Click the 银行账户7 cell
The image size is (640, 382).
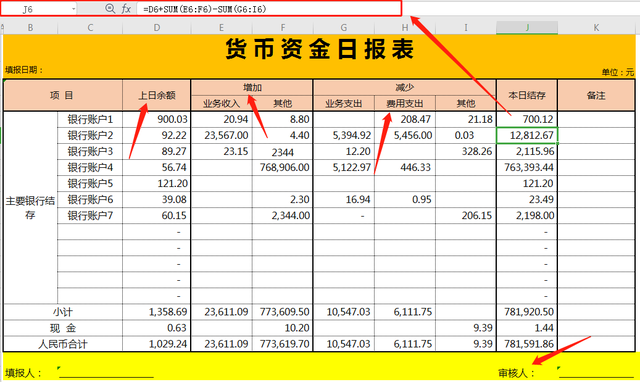point(90,215)
